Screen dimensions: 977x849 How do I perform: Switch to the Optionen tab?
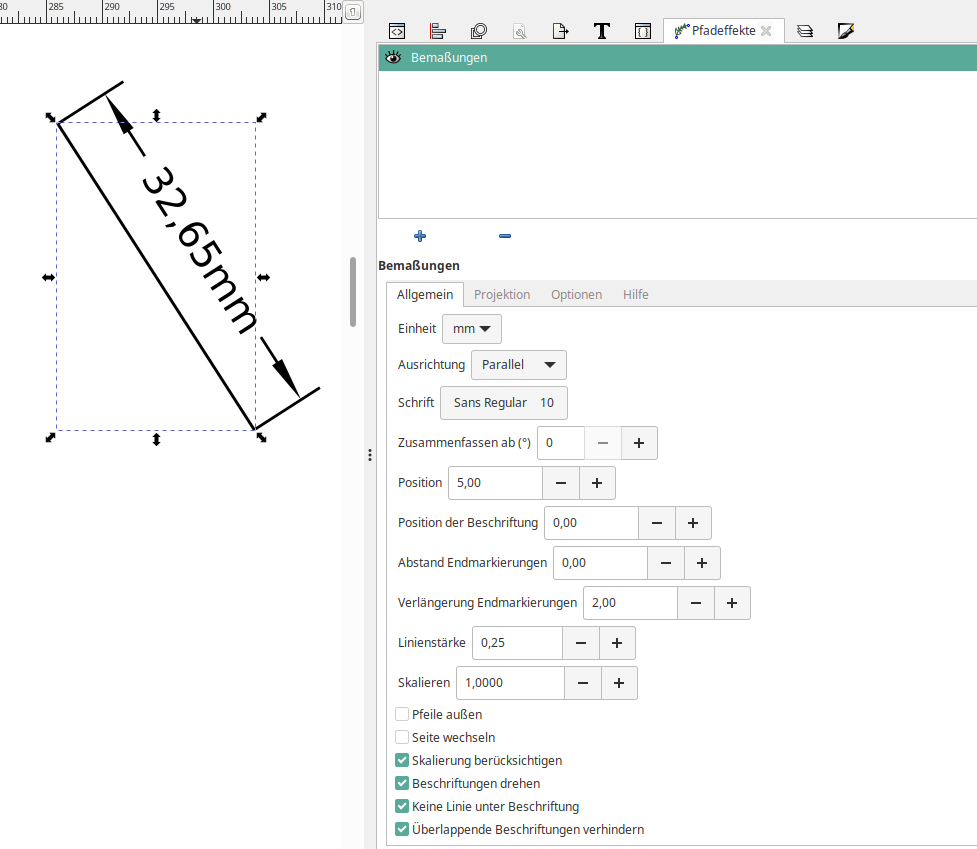click(576, 295)
